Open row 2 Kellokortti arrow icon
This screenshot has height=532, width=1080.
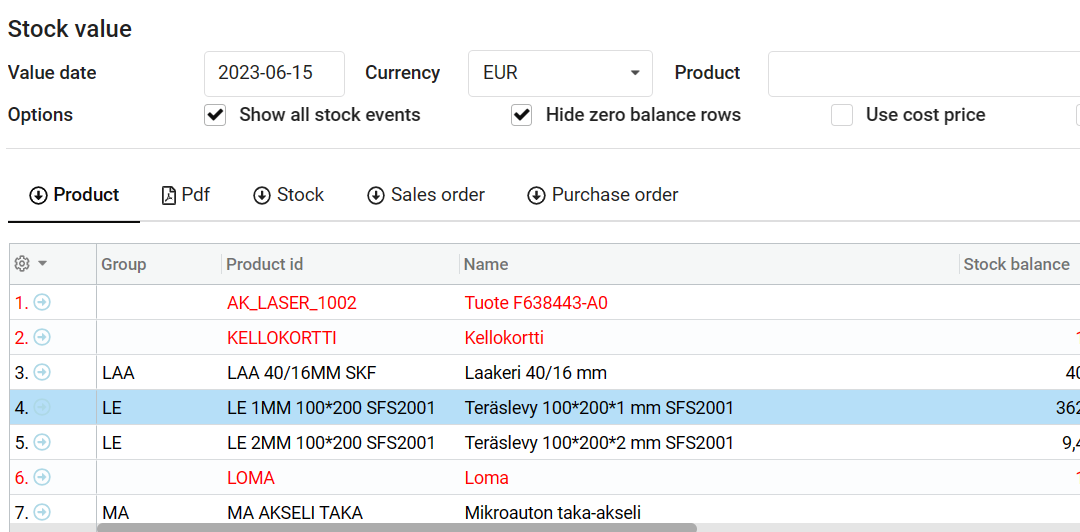click(42, 337)
